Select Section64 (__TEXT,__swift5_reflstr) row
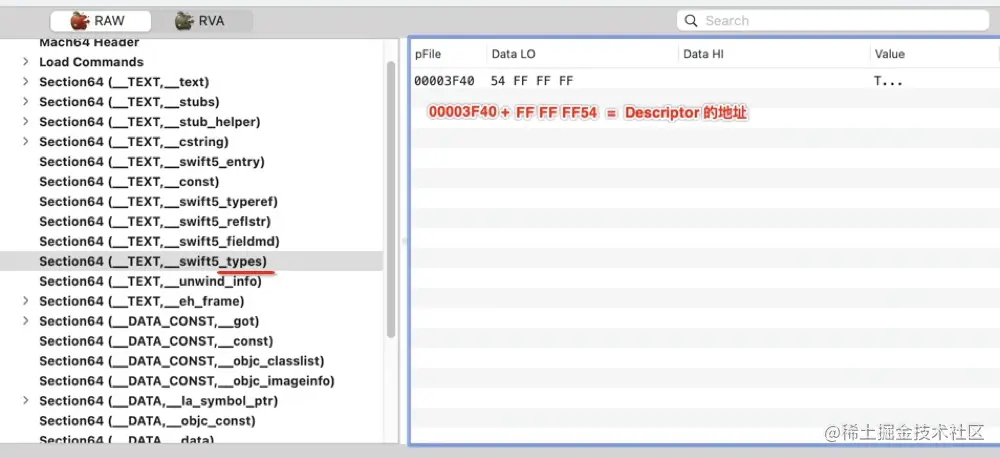The width and height of the screenshot is (1000, 458). pos(191,221)
